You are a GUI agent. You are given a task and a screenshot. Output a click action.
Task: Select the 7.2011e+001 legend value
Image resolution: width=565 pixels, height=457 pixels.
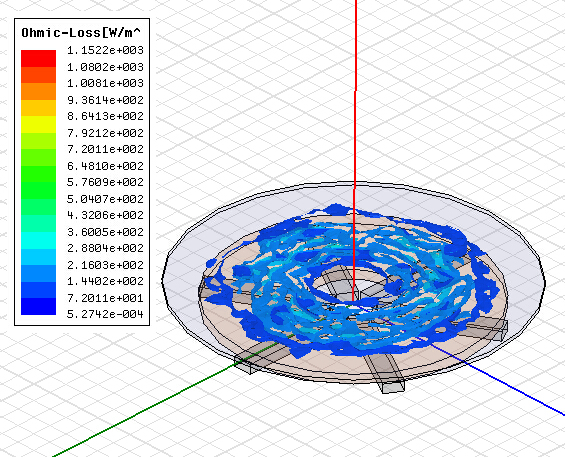coord(105,298)
